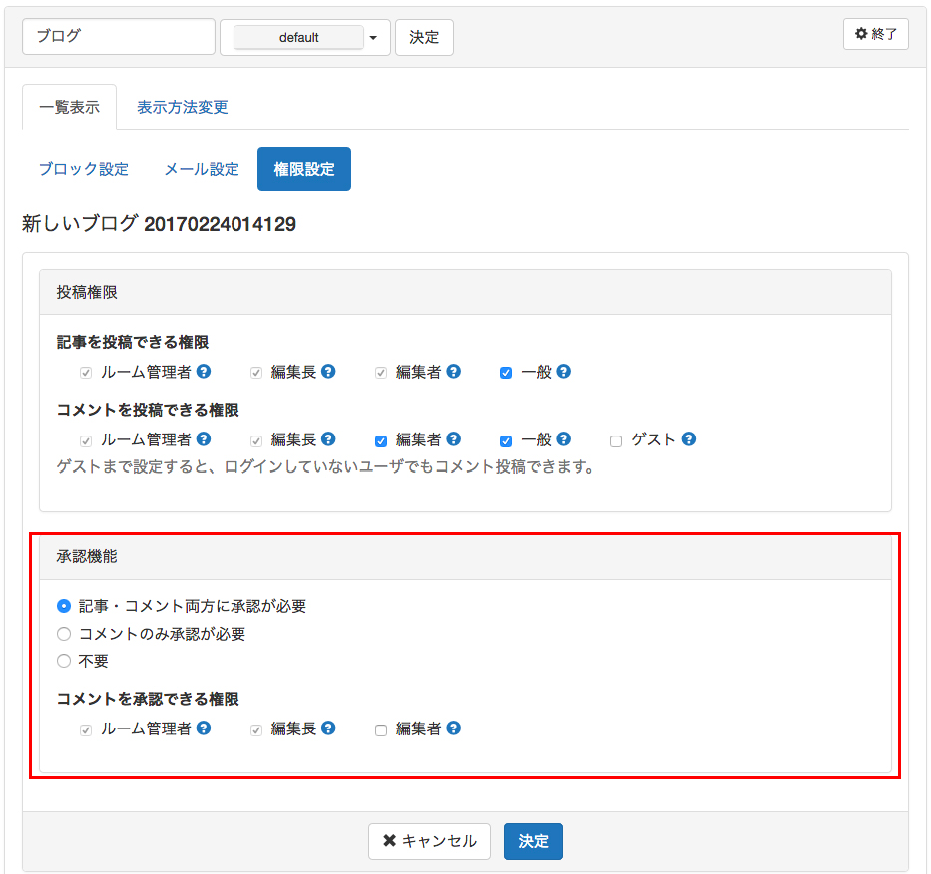Enable the ゲスト comment posting checkbox

click(616, 441)
